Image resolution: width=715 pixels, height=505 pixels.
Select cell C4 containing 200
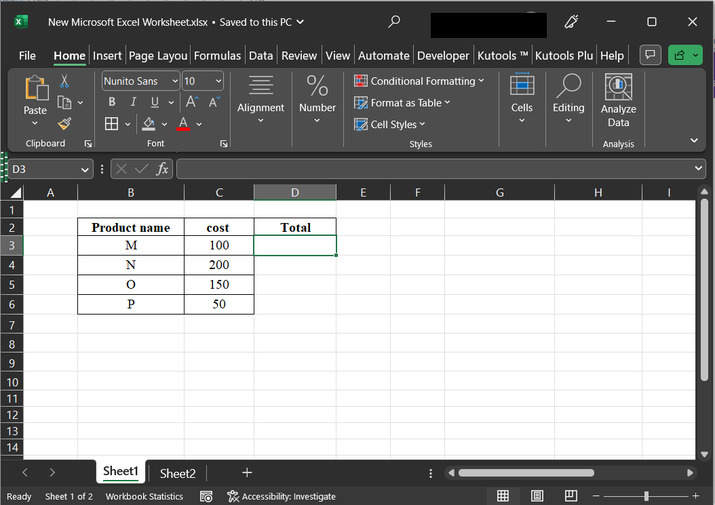click(218, 265)
